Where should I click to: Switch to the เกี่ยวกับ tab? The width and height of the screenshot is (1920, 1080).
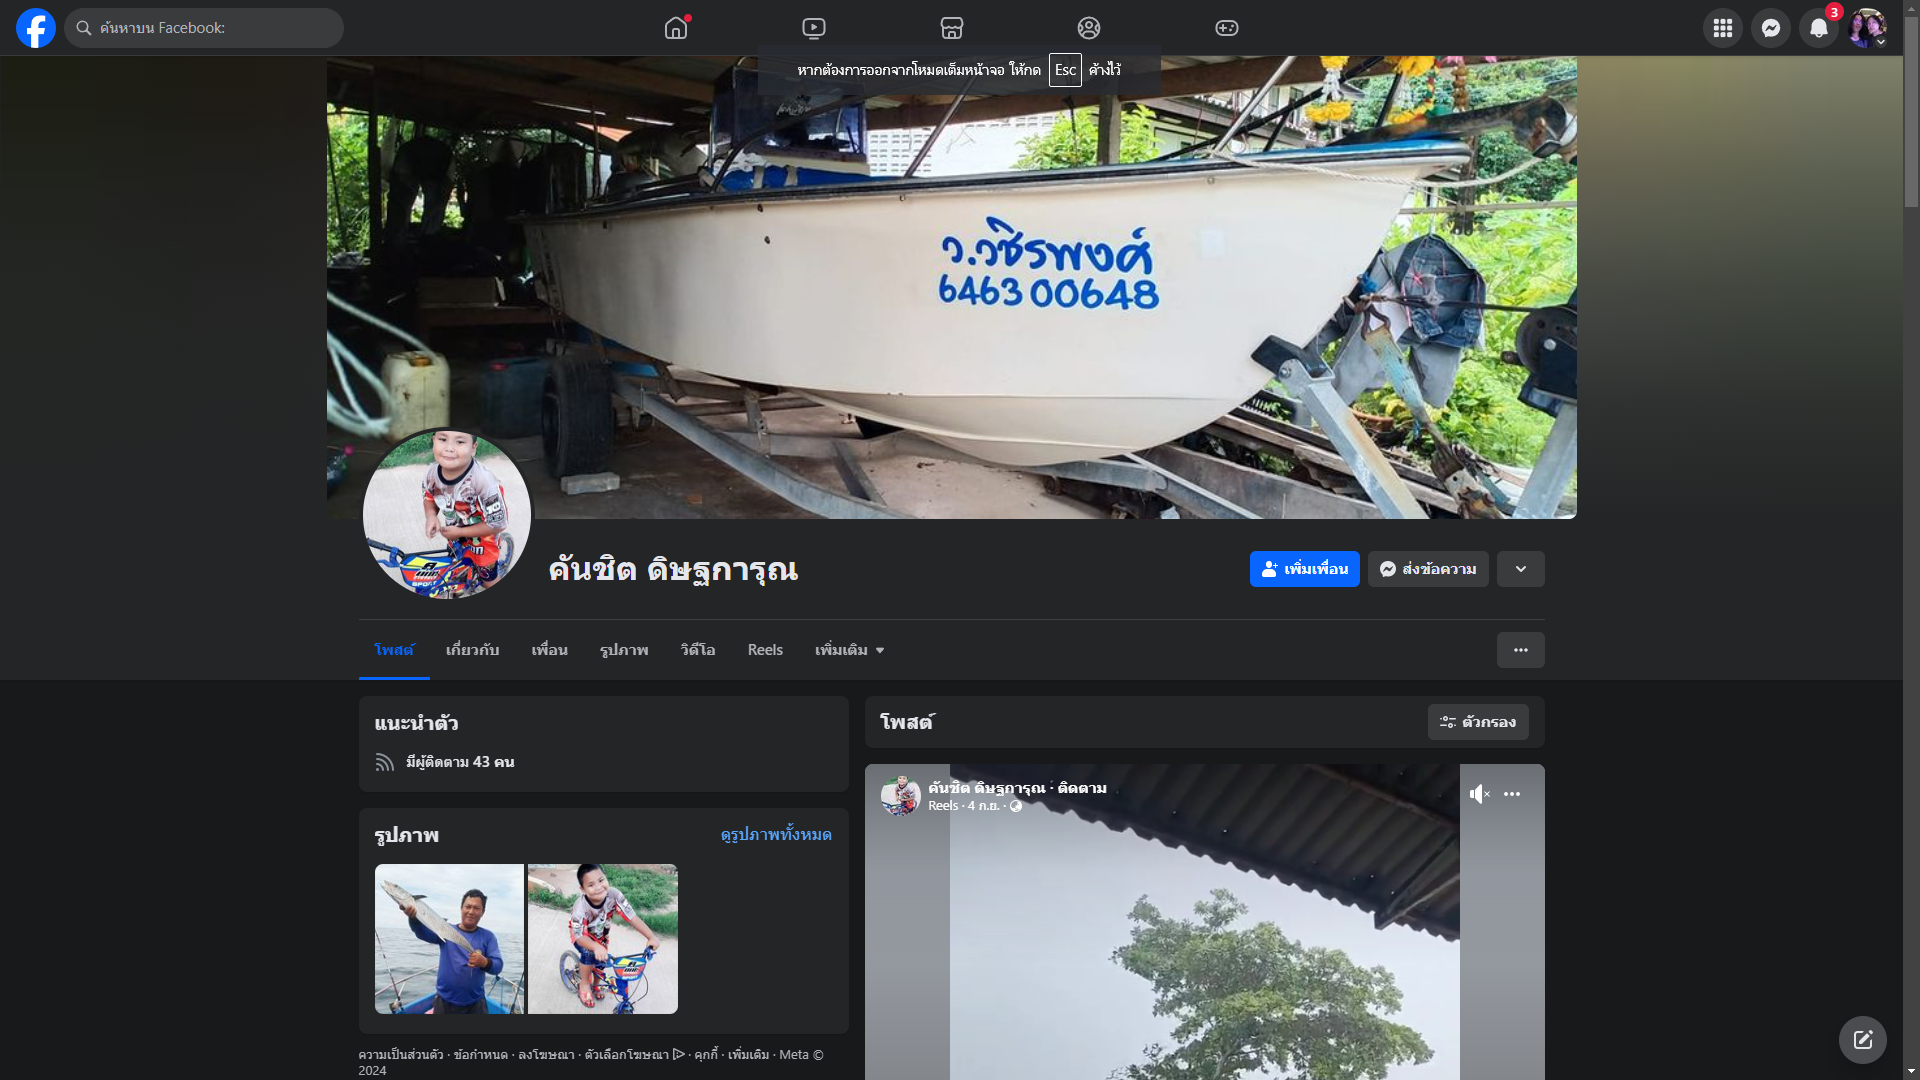(472, 650)
